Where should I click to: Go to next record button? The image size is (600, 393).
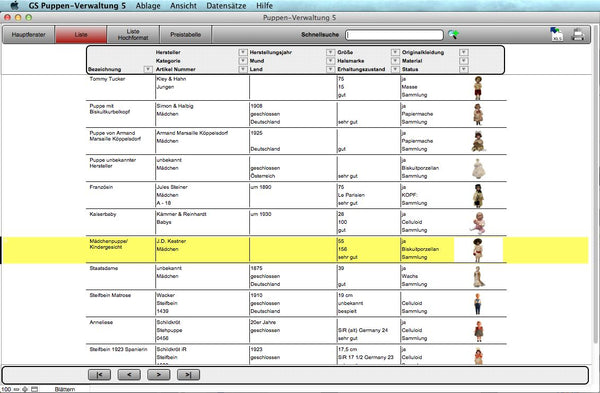click(x=158, y=375)
